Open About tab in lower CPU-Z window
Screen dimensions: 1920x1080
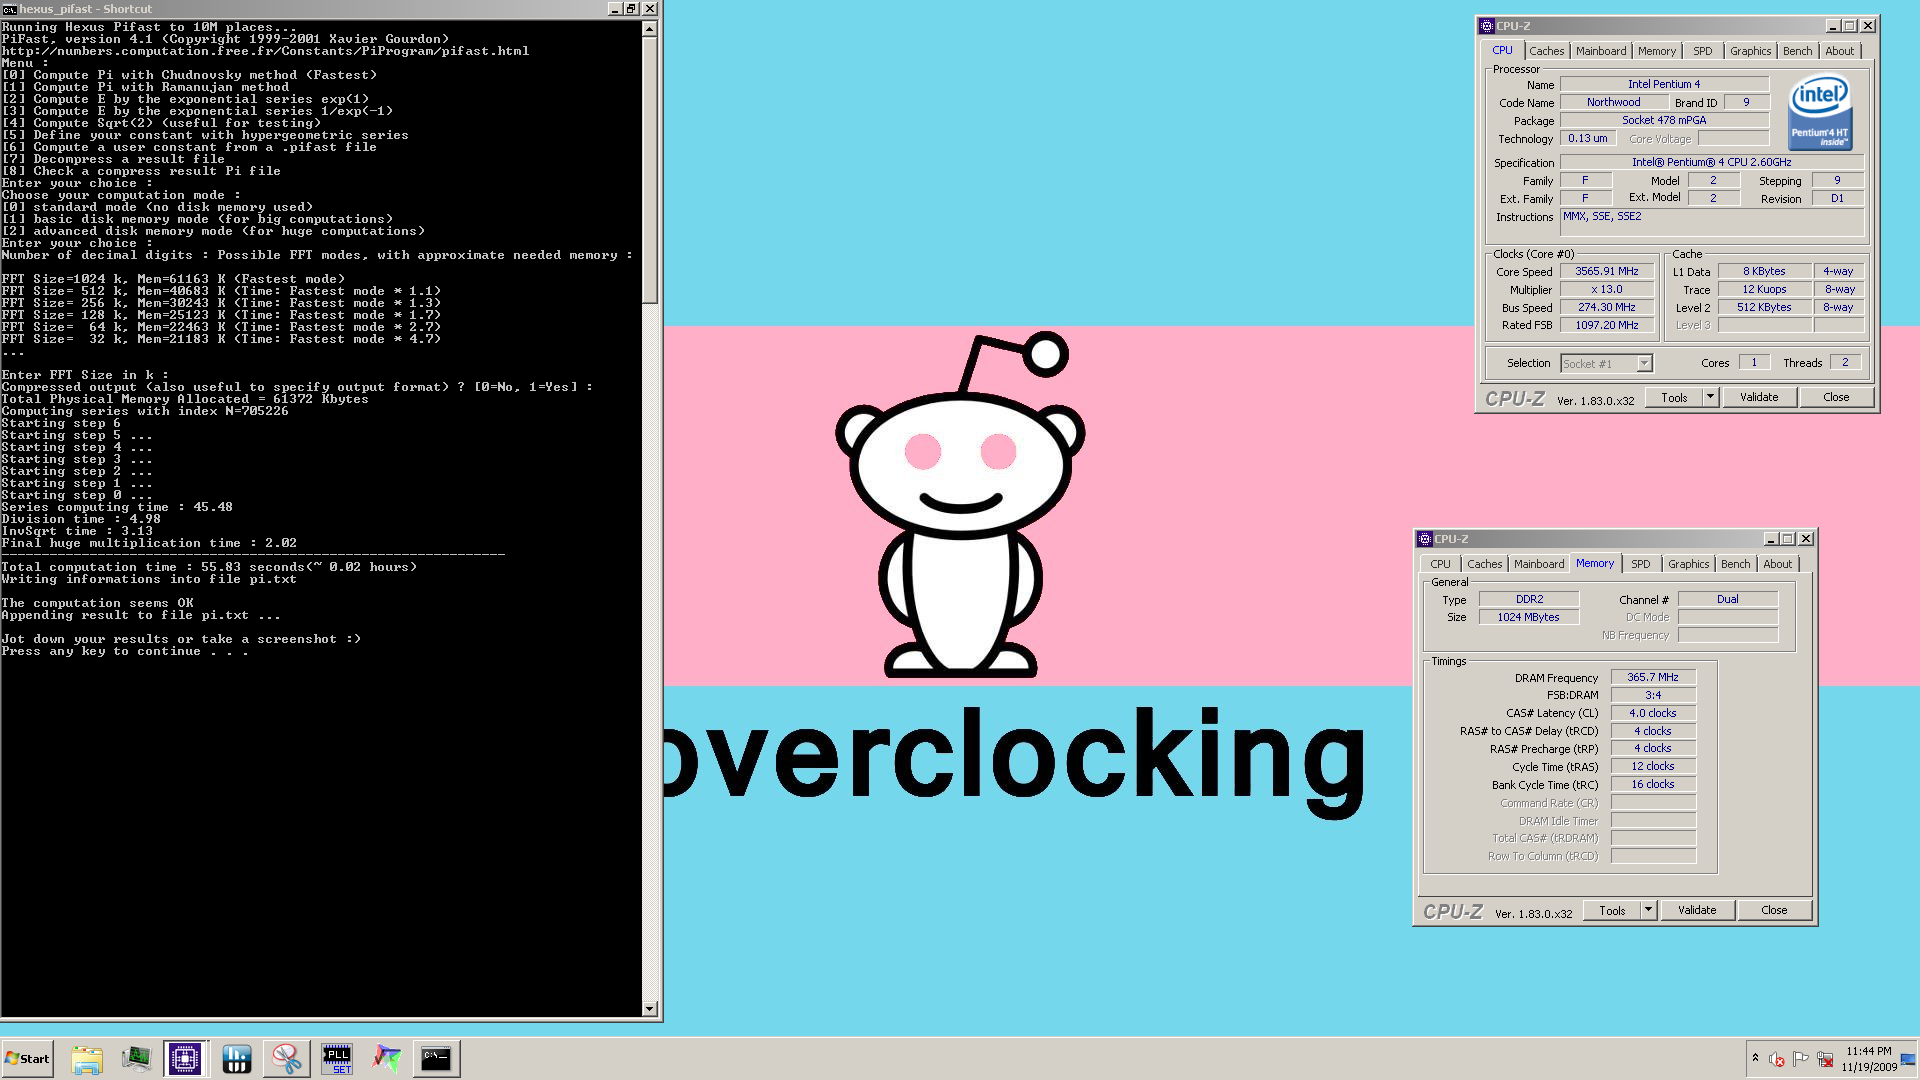(1778, 564)
